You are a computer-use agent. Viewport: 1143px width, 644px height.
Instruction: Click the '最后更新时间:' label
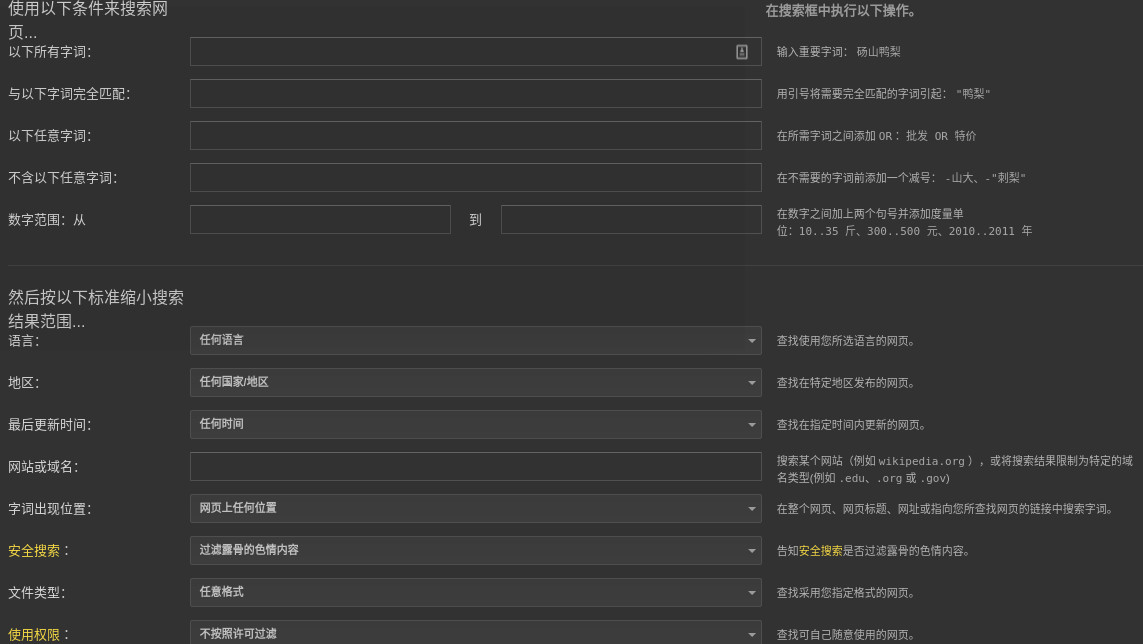coord(50,424)
